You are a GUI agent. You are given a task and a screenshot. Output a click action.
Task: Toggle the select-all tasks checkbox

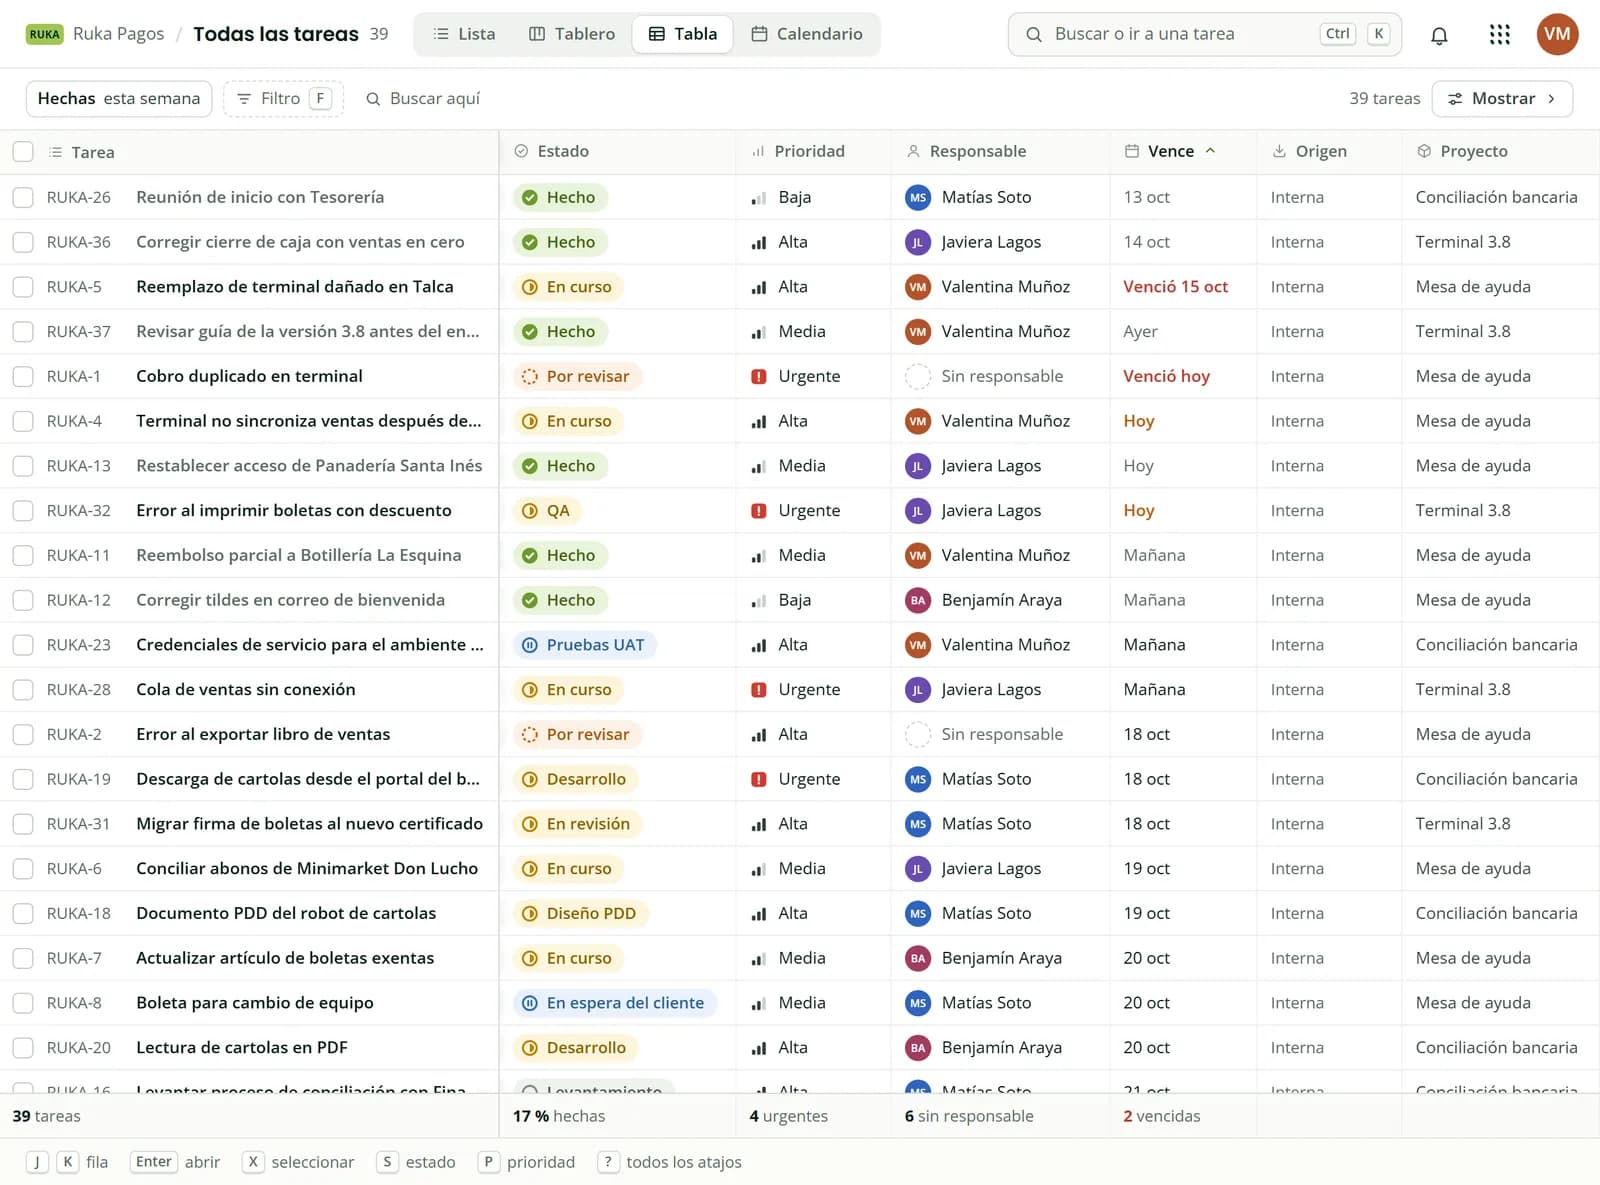pyautogui.click(x=23, y=152)
